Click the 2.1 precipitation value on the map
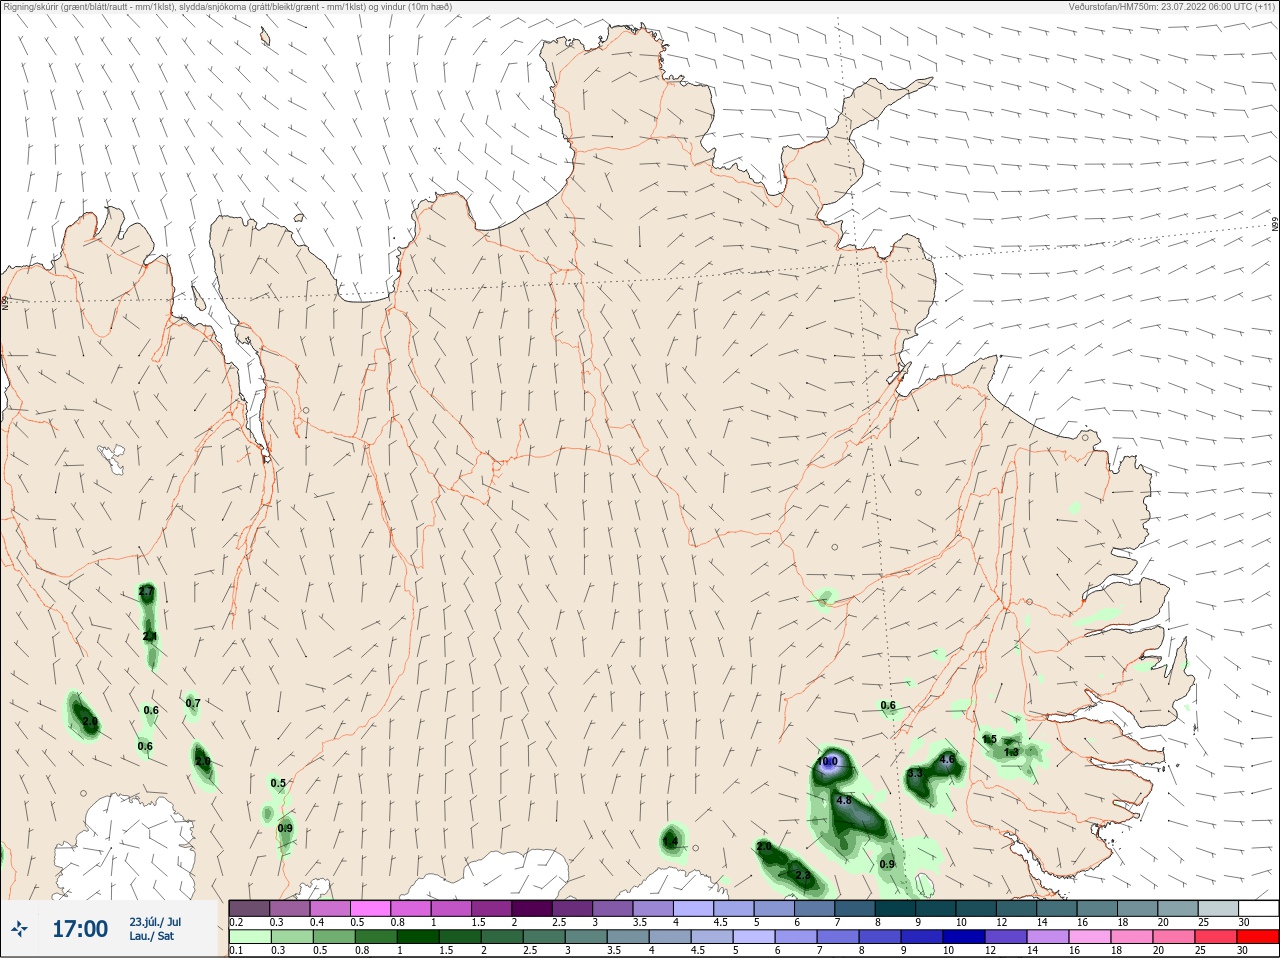This screenshot has height=958, width=1280. click(x=150, y=637)
